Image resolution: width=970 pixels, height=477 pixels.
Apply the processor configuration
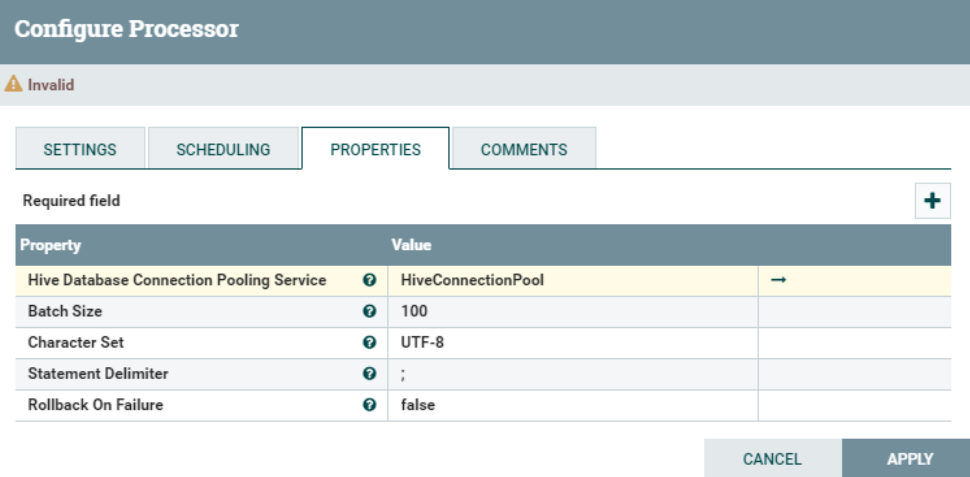click(x=910, y=458)
